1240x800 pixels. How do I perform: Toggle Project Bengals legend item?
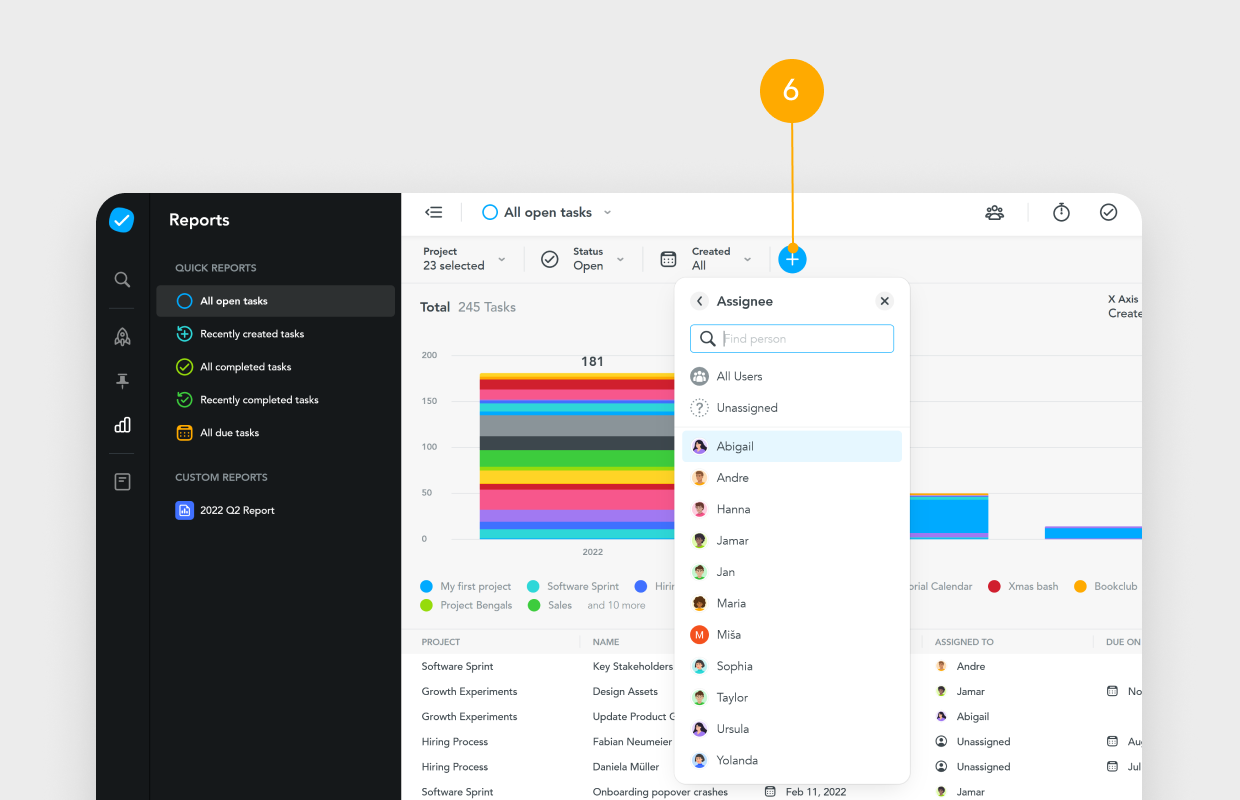pos(466,605)
